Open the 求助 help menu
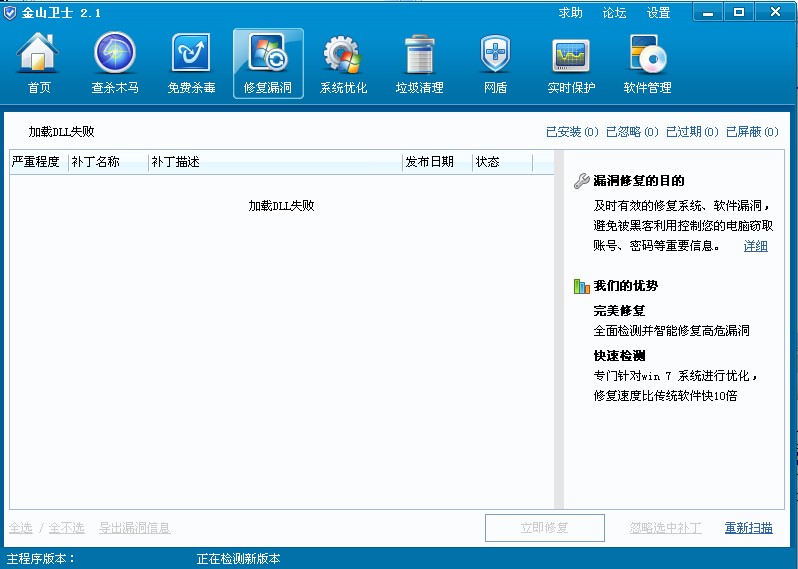The width and height of the screenshot is (798, 569). (570, 13)
